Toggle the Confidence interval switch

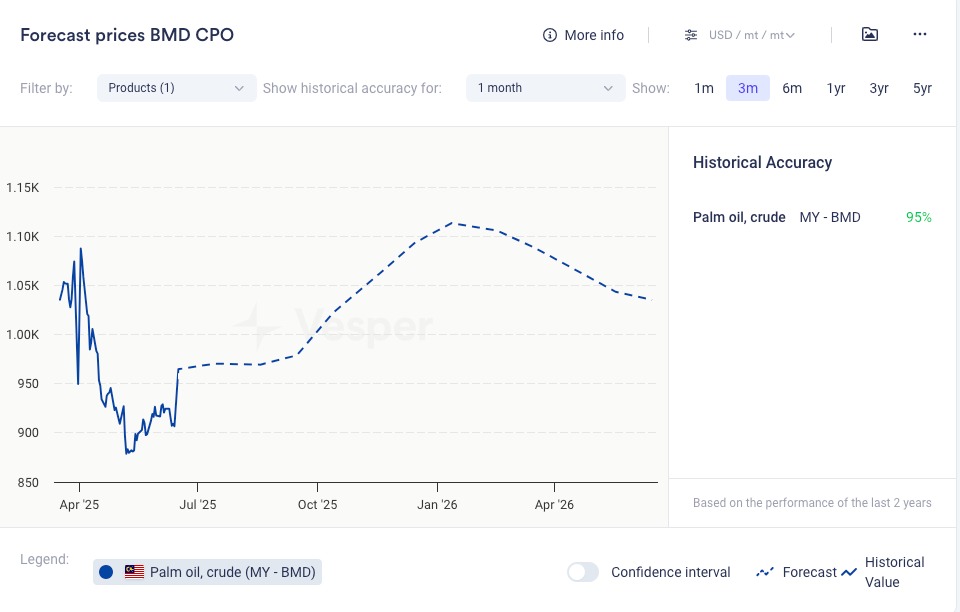point(583,572)
